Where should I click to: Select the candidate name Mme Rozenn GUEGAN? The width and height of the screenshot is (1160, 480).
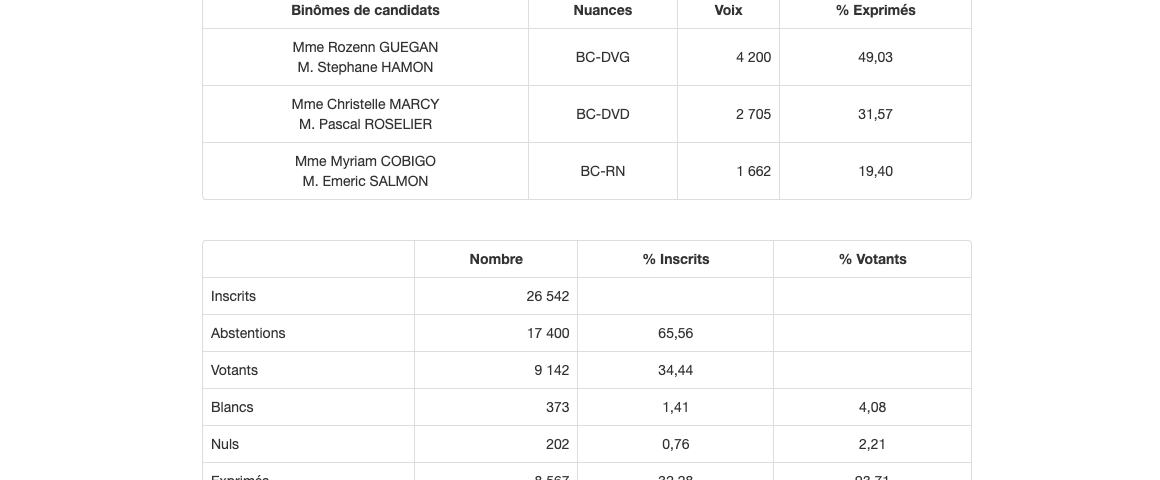[x=365, y=47]
